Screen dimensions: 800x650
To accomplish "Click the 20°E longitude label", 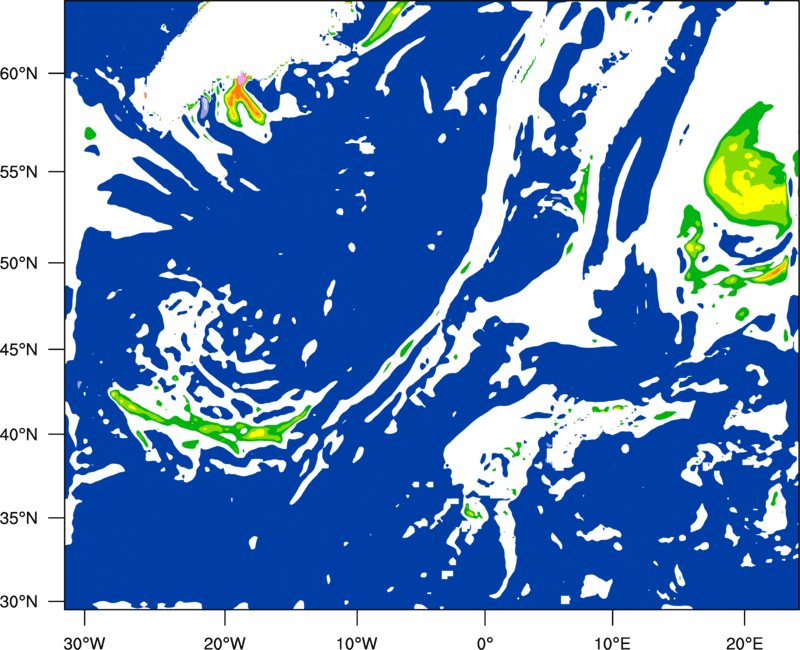I will [x=744, y=643].
